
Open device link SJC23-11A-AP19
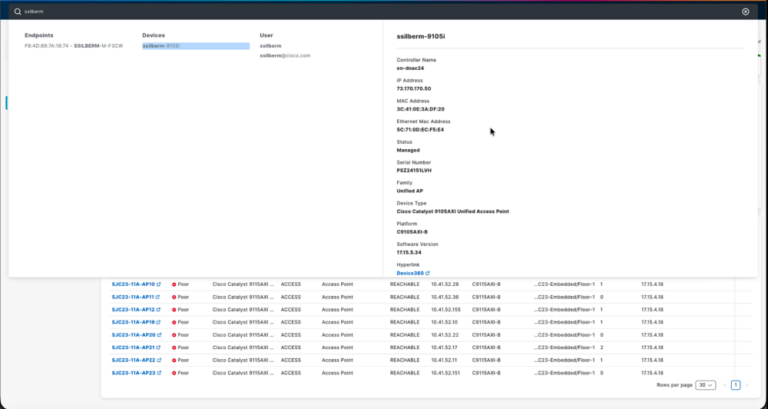133,322
